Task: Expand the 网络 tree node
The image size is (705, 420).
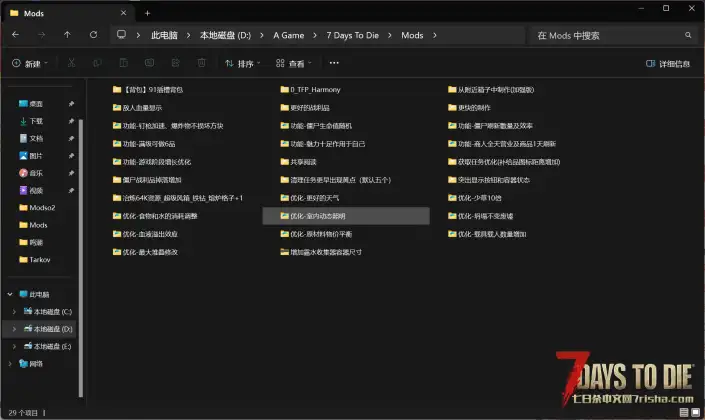Action: tap(10, 363)
